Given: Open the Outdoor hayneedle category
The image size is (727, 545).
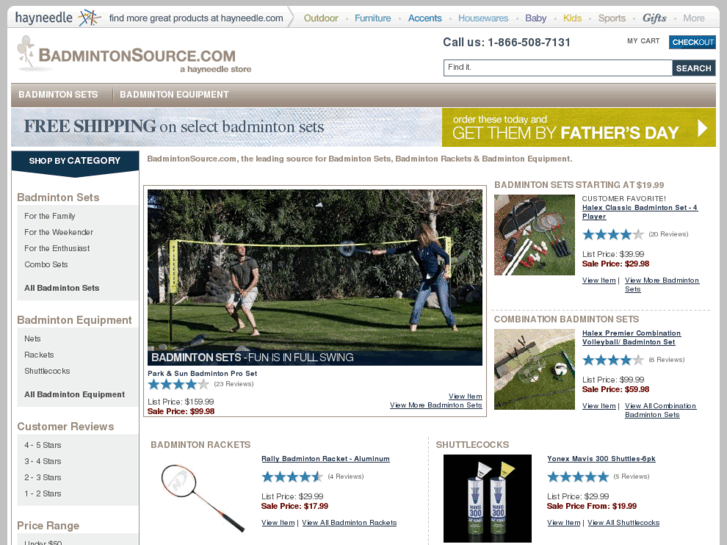Looking at the screenshot, I should pos(321,18).
